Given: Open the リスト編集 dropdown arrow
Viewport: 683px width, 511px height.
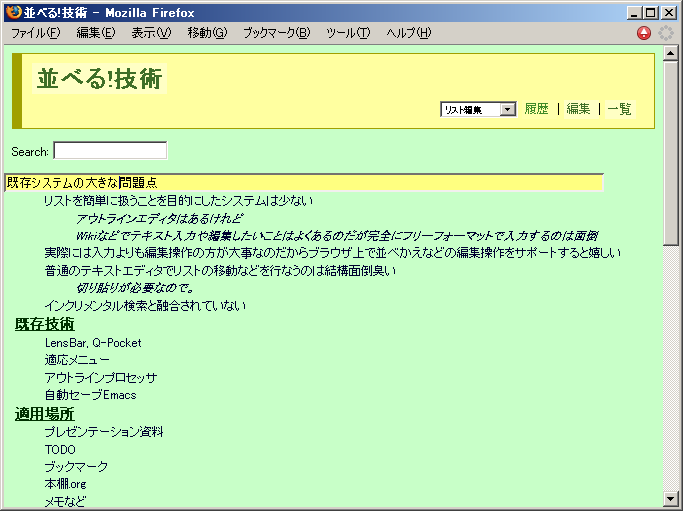Looking at the screenshot, I should 508,109.
